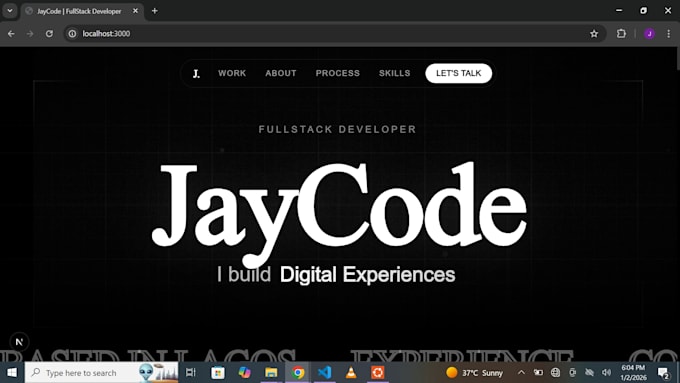The image size is (680, 383).
Task: Open the 37°C Sunny weather widget
Action: (x=474, y=373)
